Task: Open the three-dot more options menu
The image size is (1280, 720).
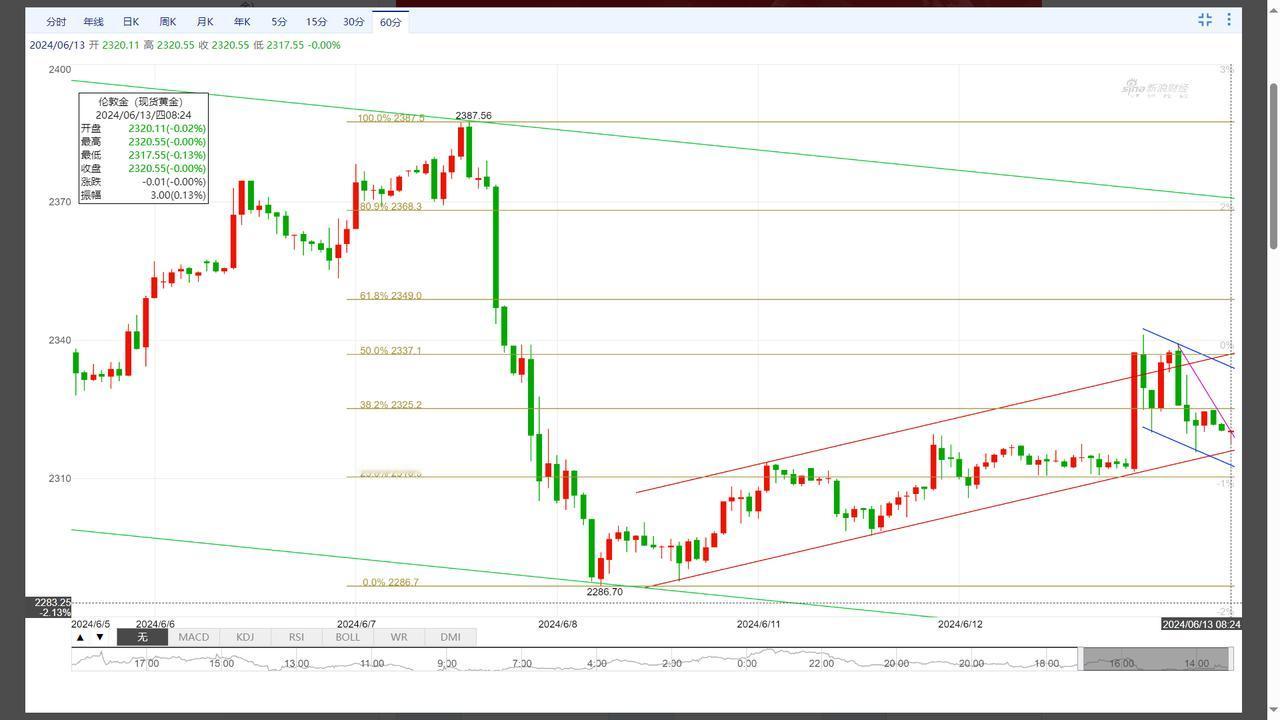Action: tap(1229, 20)
